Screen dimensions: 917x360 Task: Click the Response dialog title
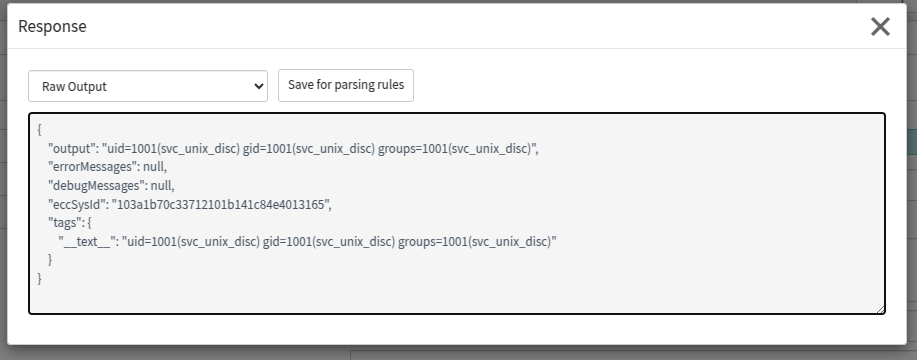pyautogui.click(x=53, y=26)
